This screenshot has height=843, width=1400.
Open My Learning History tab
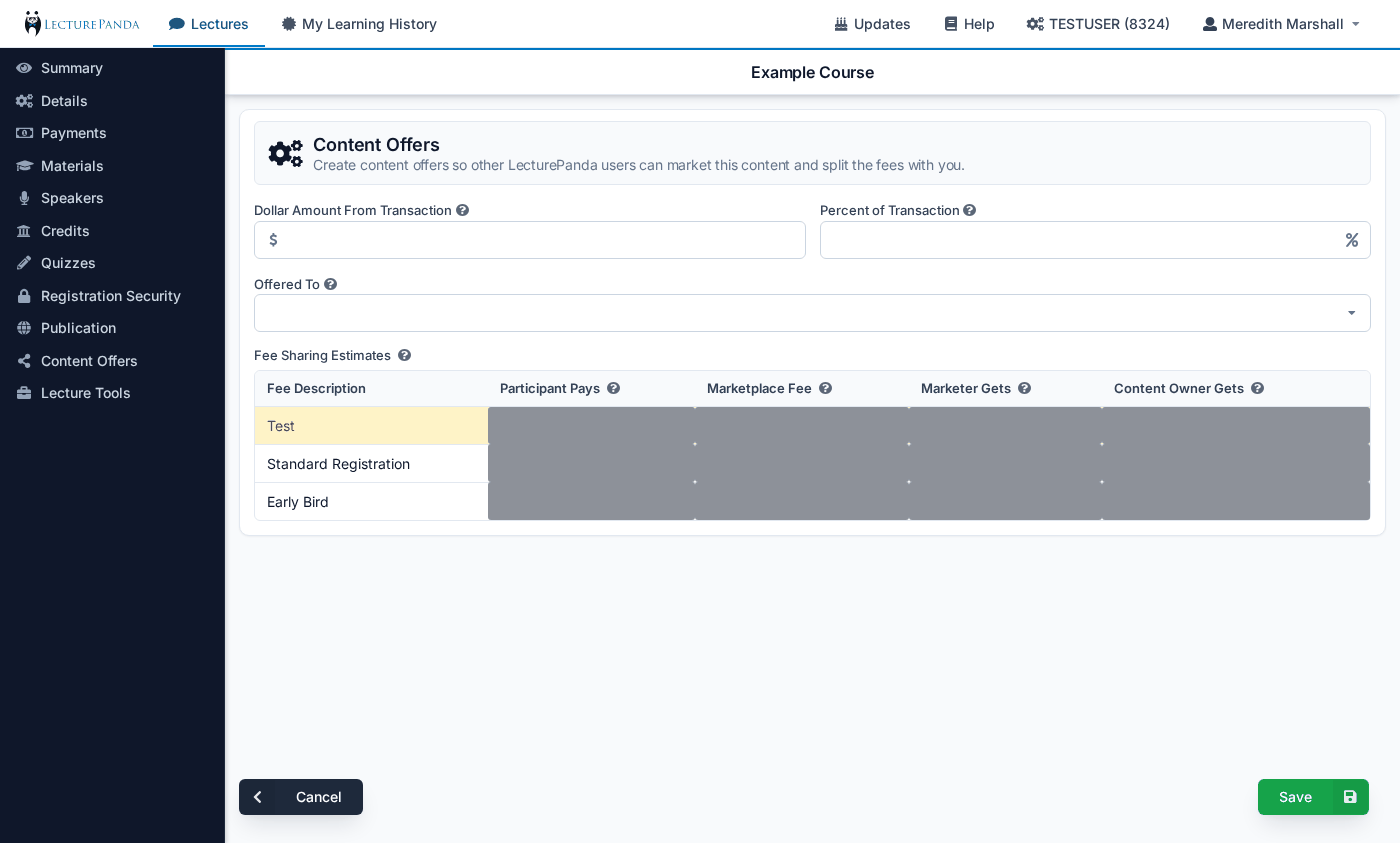coord(359,24)
